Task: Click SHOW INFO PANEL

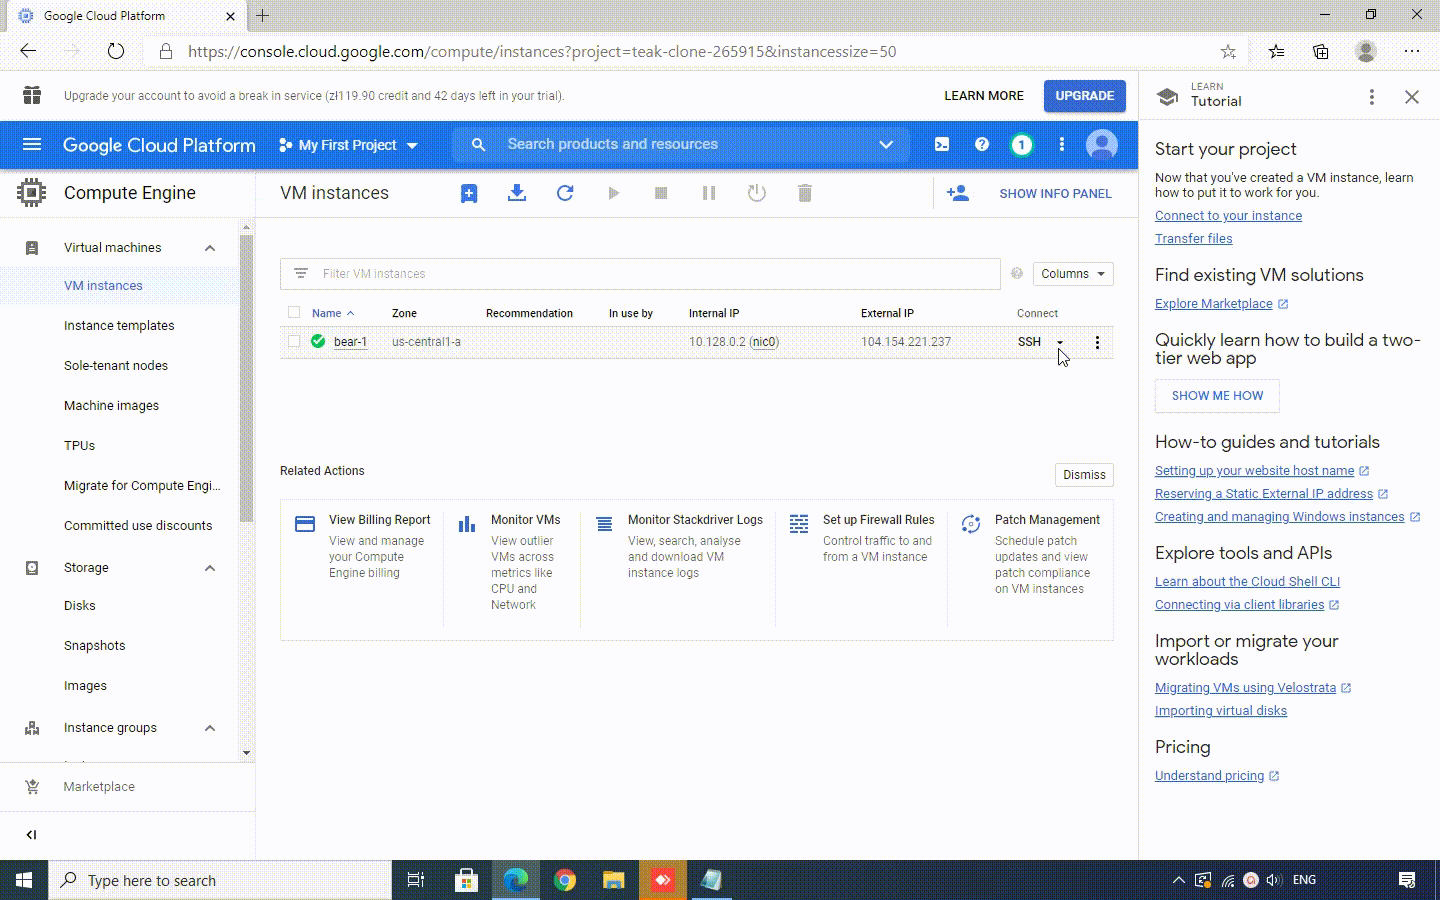Action: tap(1055, 194)
